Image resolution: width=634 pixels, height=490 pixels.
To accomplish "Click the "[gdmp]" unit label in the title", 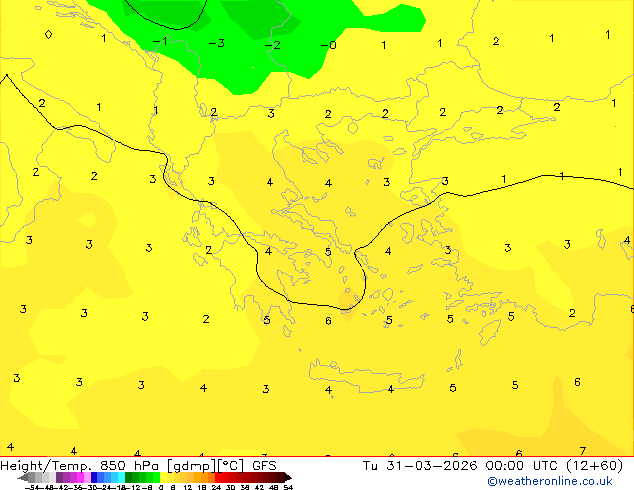I will (x=192, y=466).
